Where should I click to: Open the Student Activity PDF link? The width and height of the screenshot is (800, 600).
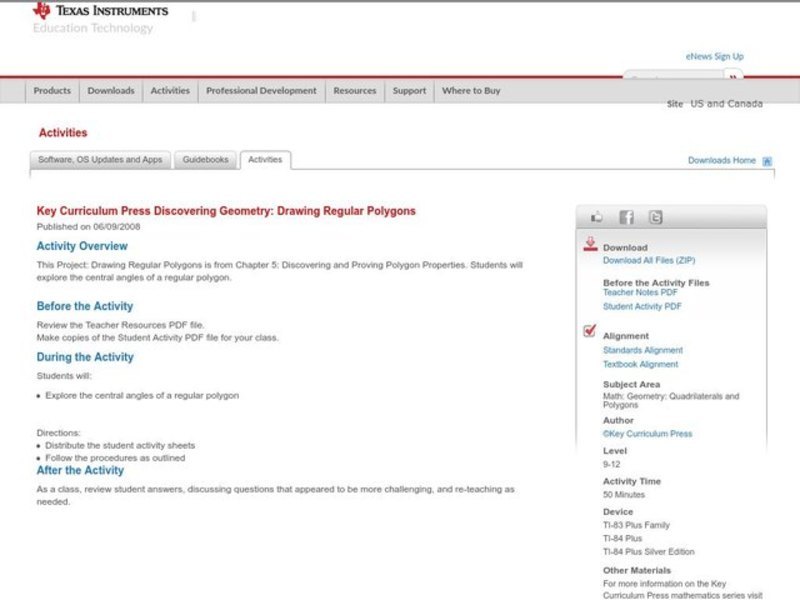coord(642,307)
